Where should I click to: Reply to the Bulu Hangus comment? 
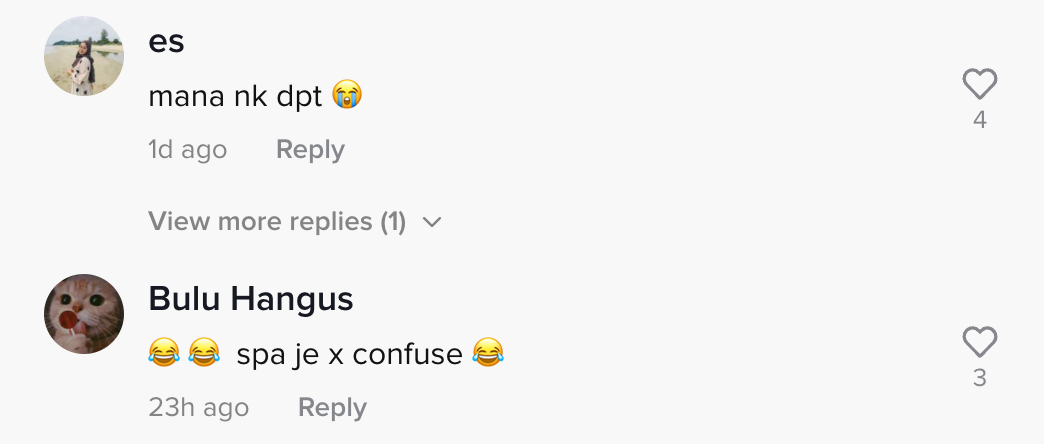click(x=332, y=408)
